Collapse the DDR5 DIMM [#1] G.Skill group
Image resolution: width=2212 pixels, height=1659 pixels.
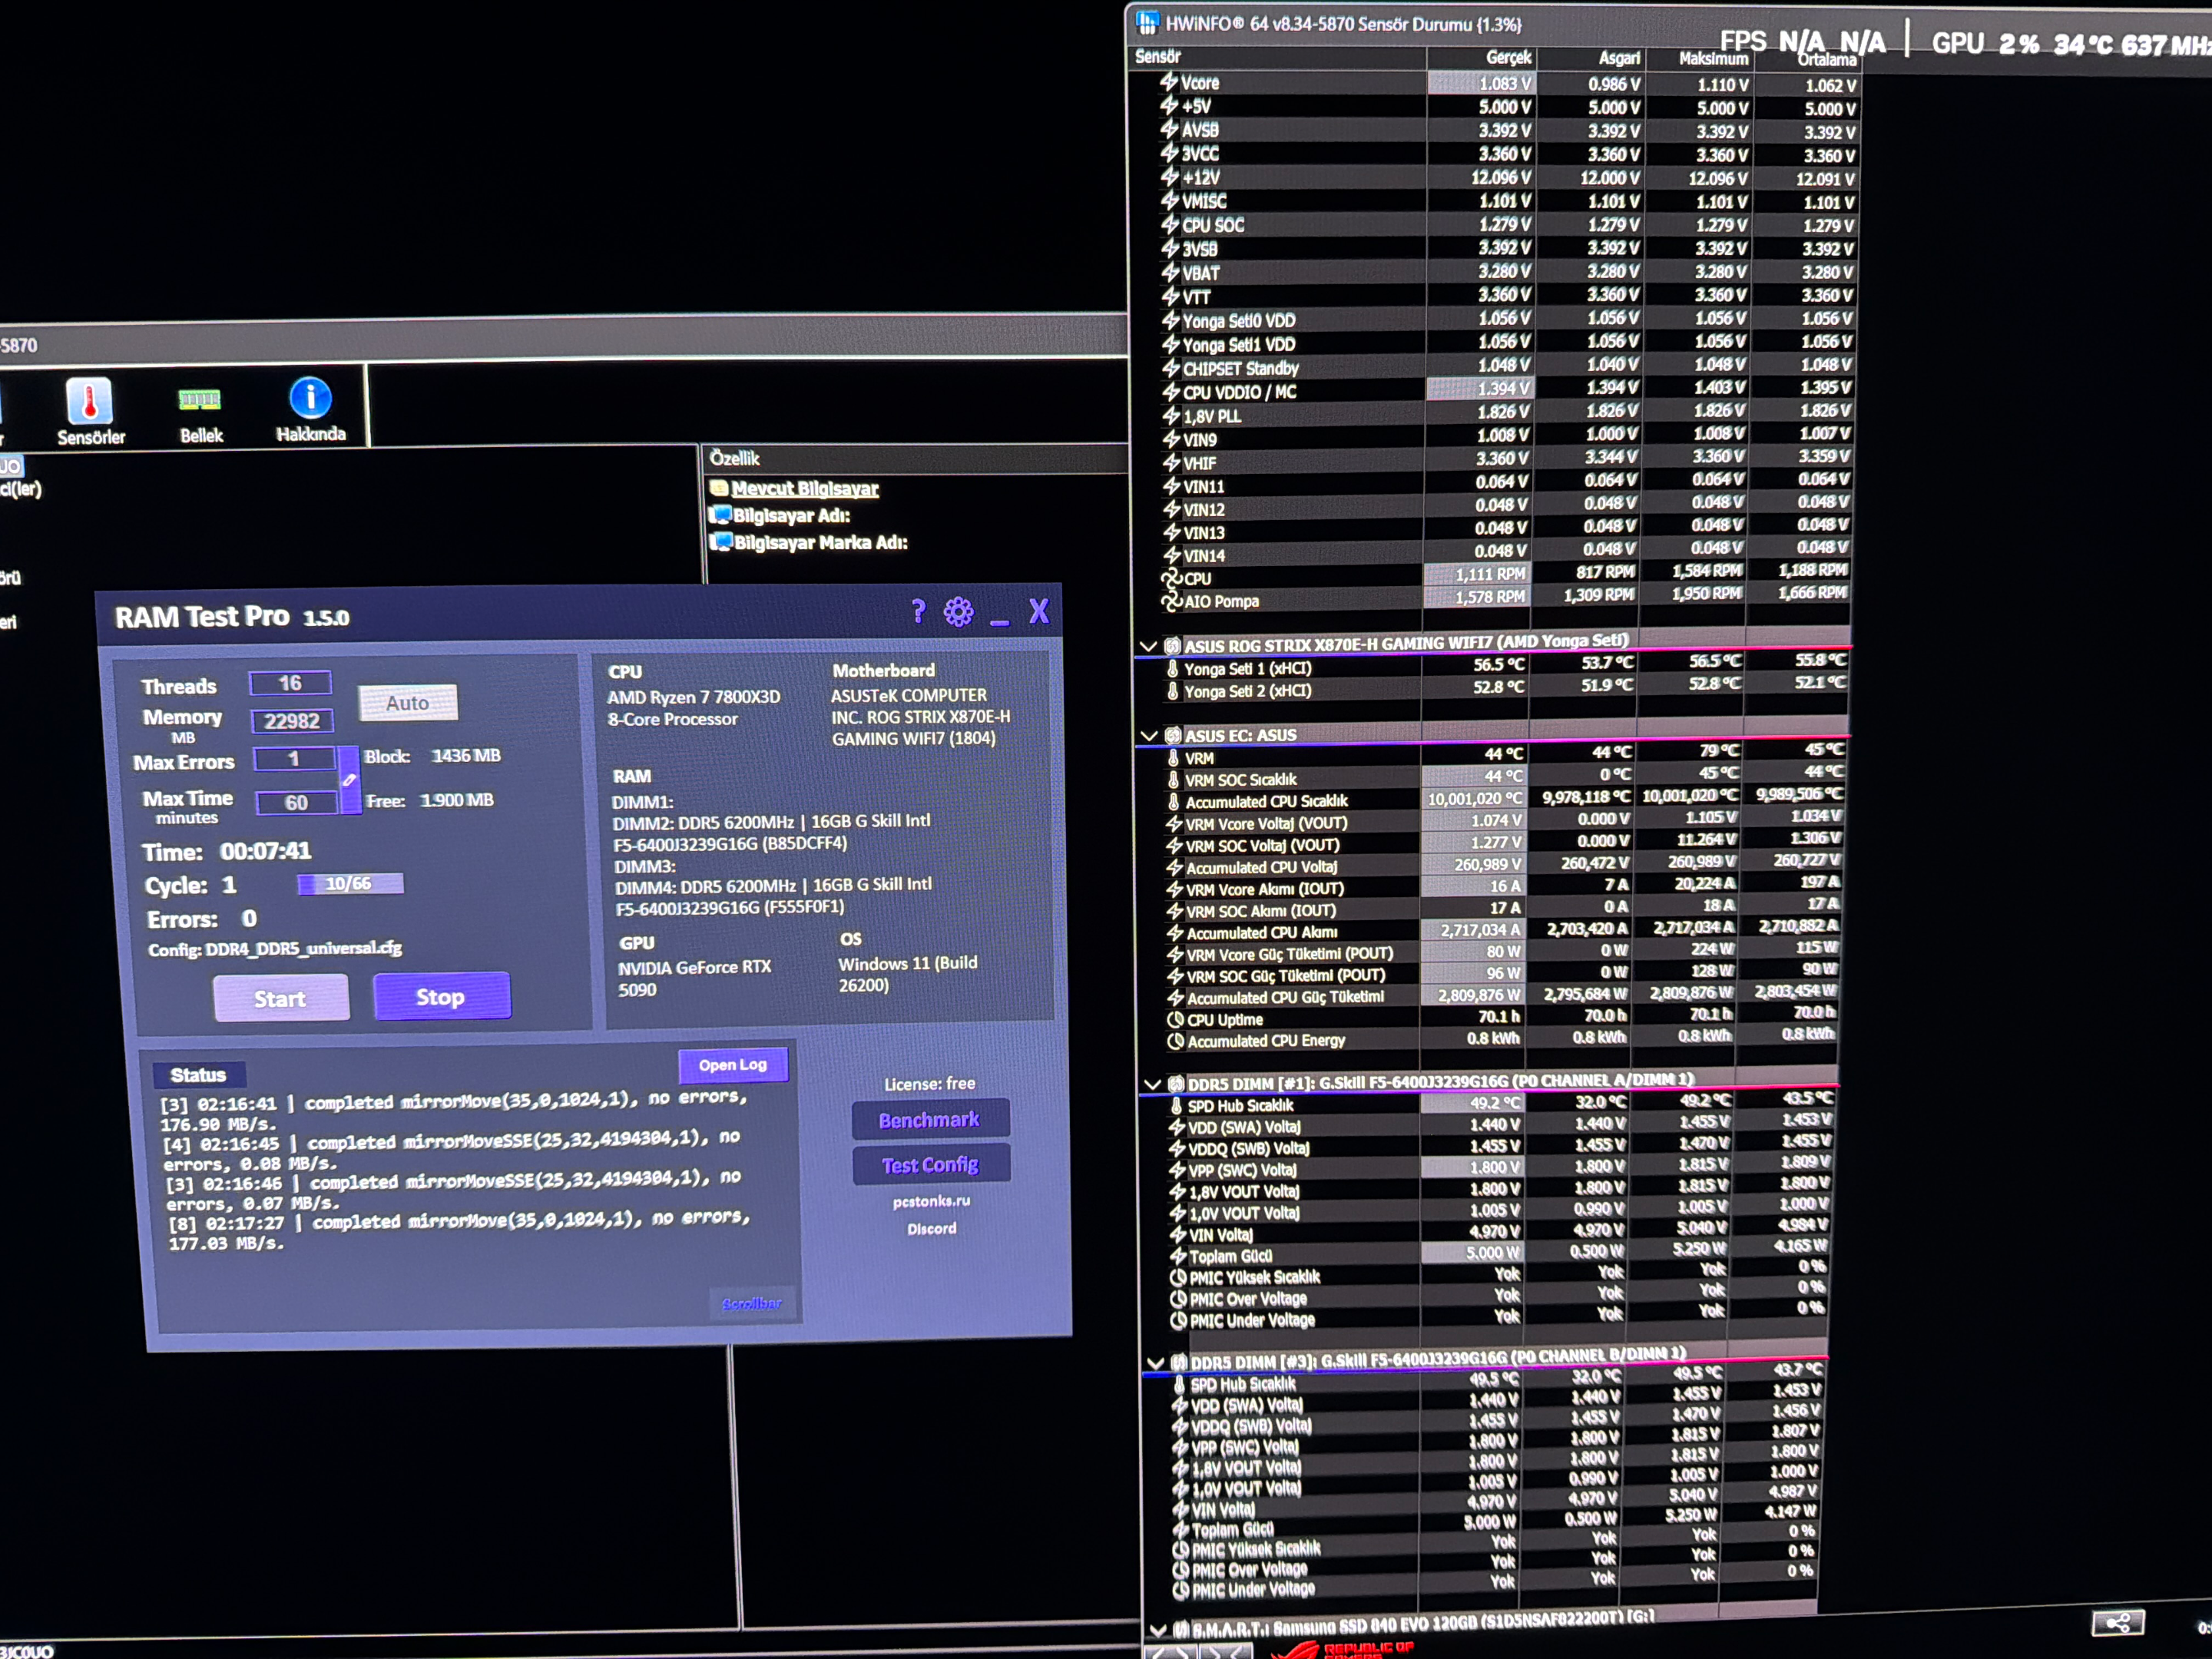(1152, 1083)
